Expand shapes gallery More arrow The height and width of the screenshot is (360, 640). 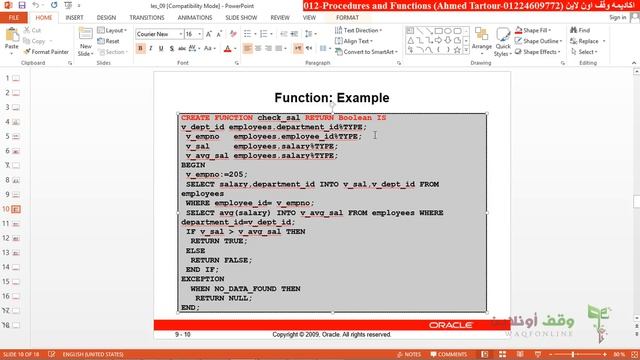[x=466, y=50]
